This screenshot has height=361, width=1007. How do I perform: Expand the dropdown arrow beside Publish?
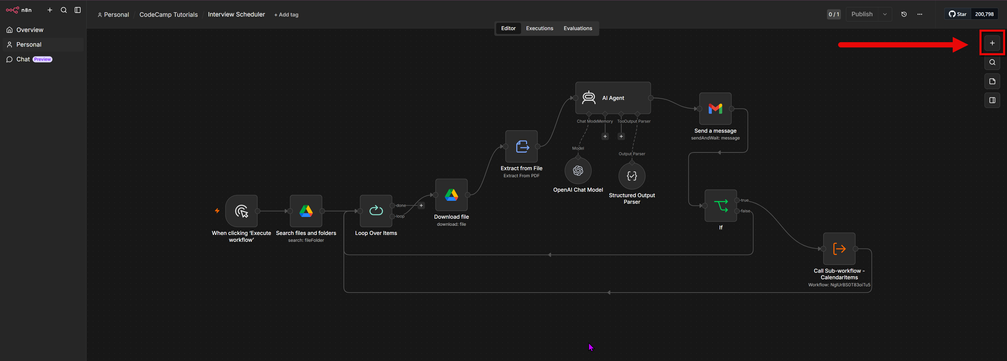click(885, 14)
